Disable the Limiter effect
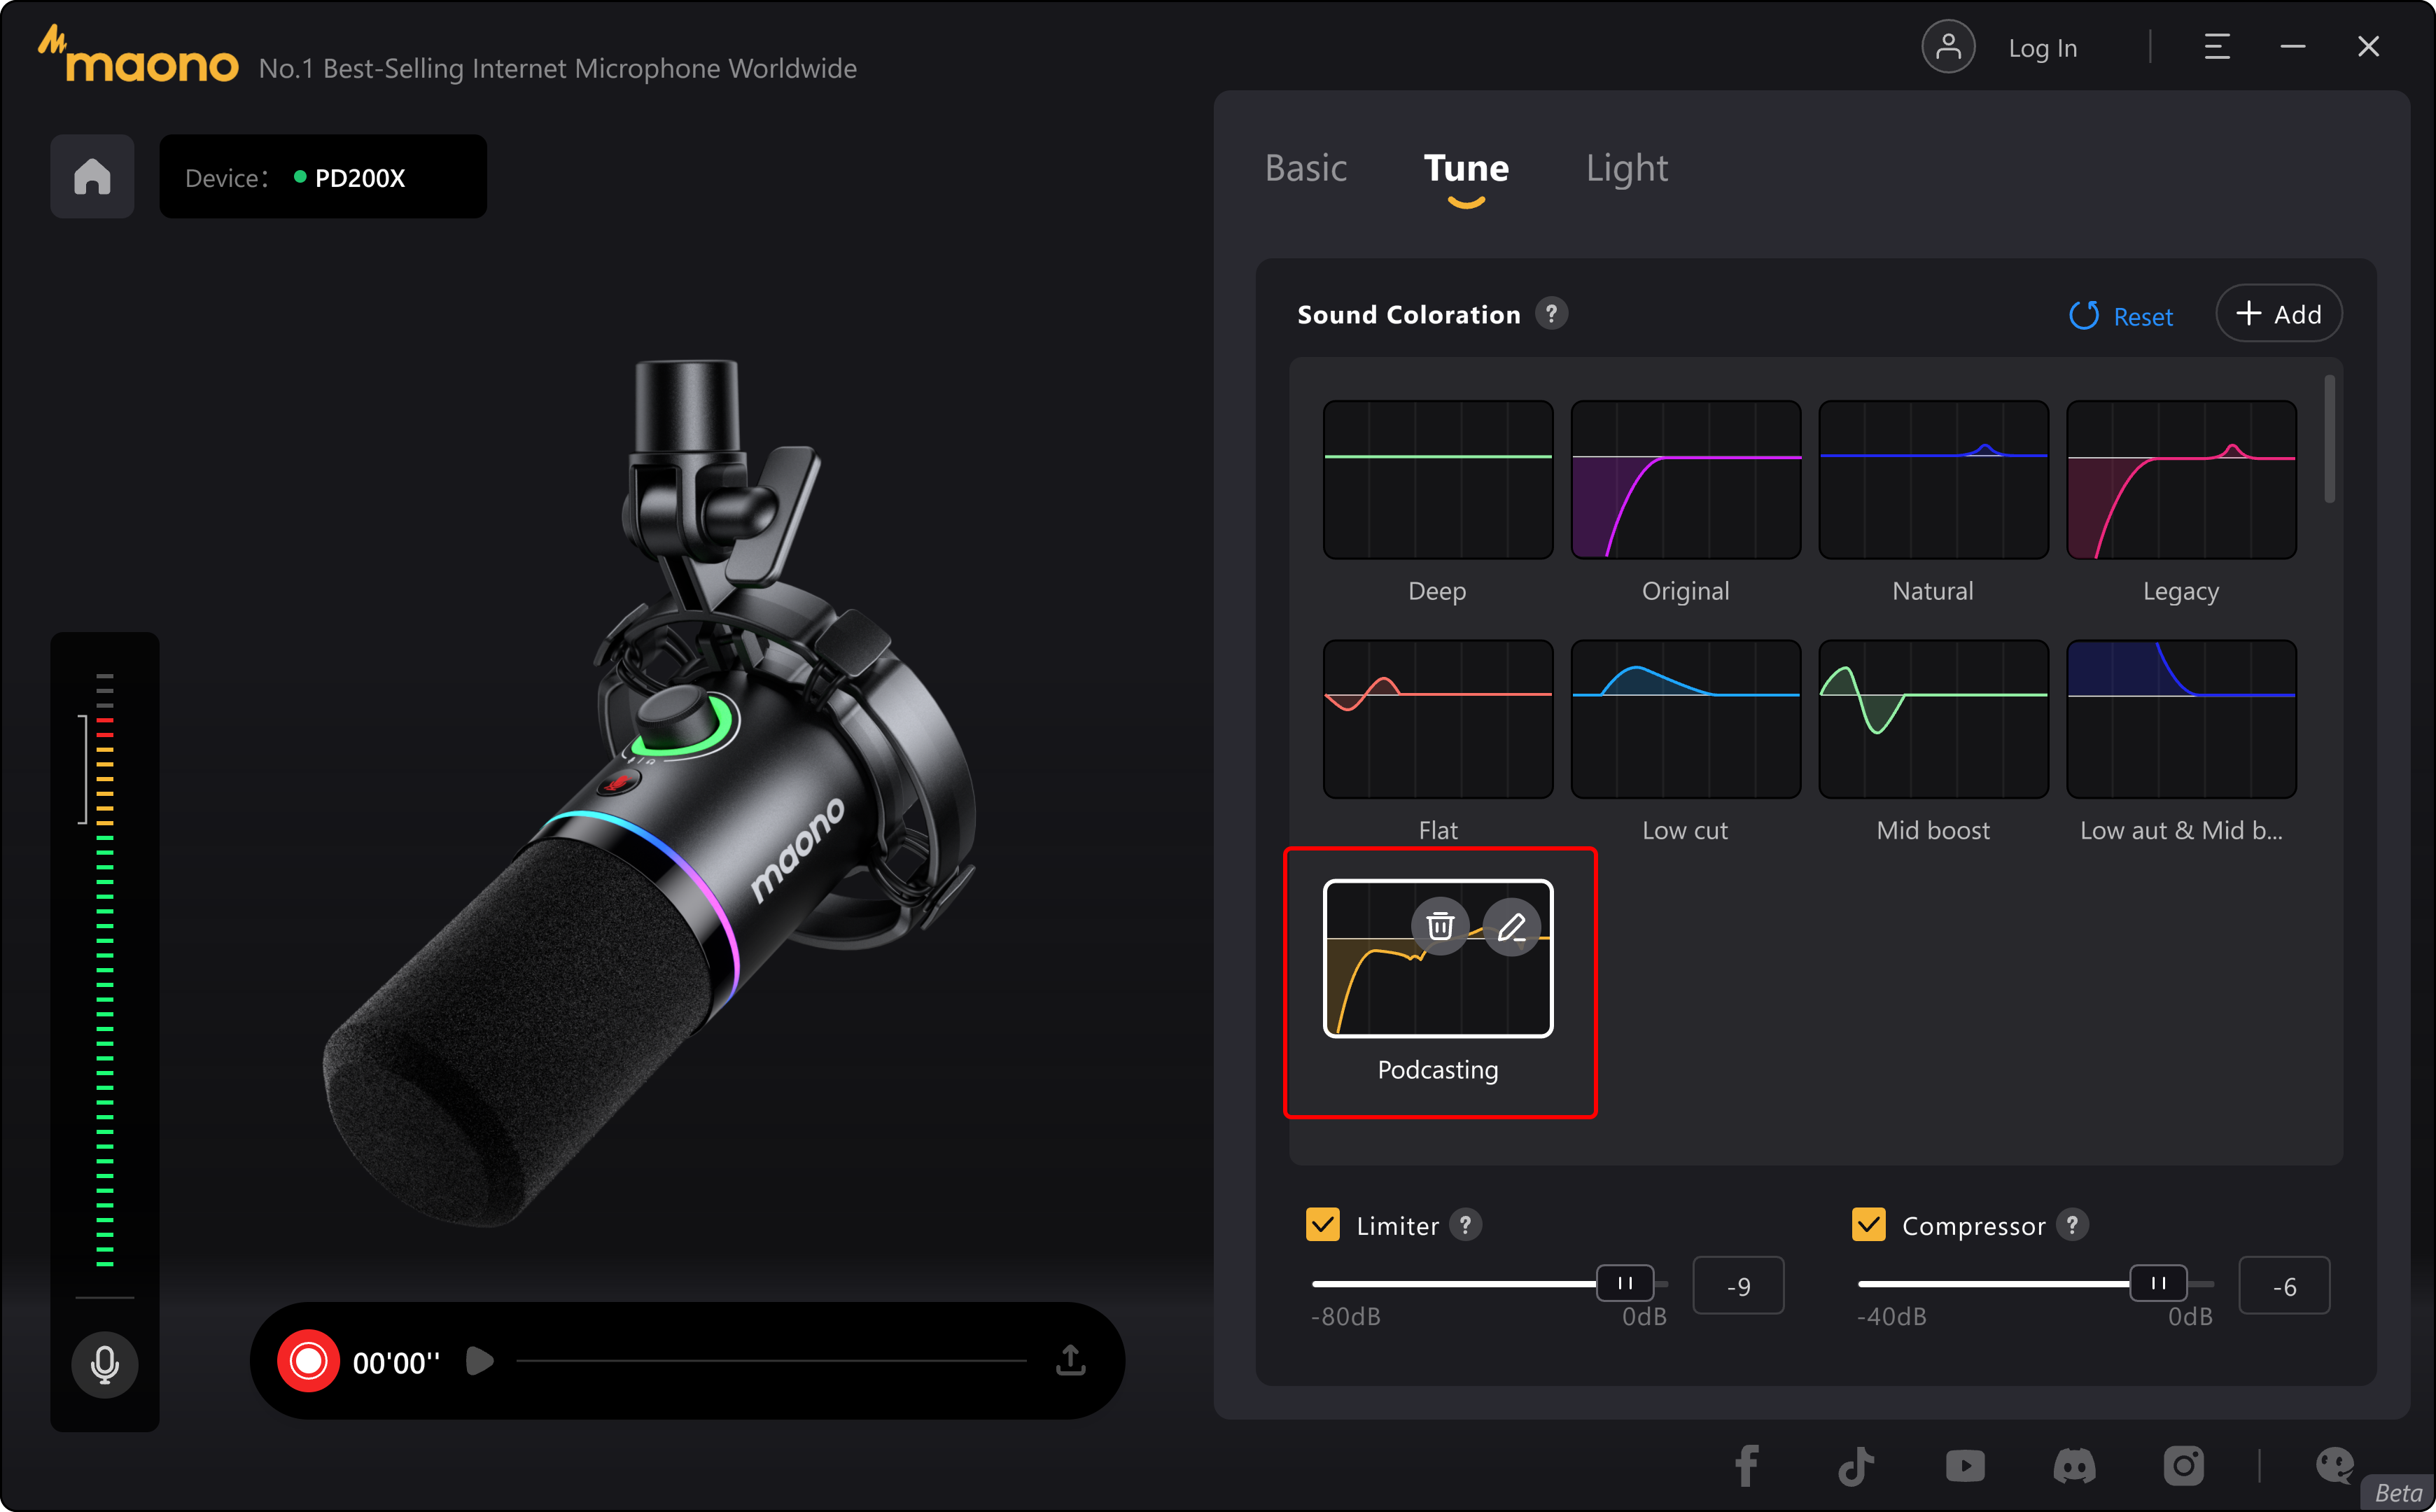Screen dimensions: 2436x1512 tap(1322, 1224)
